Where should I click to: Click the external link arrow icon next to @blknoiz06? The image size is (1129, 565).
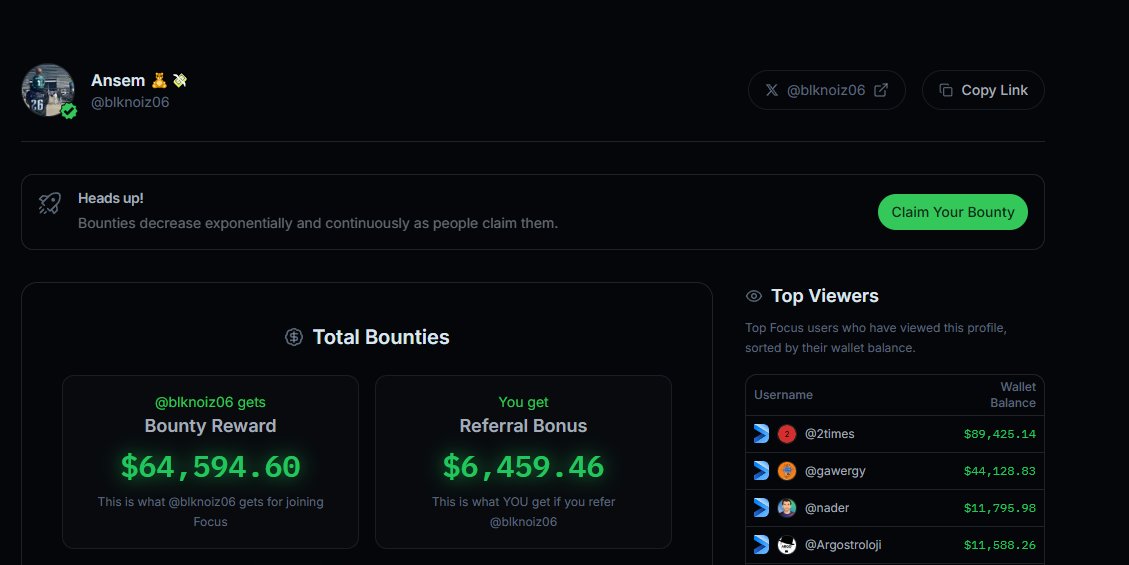[x=881, y=90]
